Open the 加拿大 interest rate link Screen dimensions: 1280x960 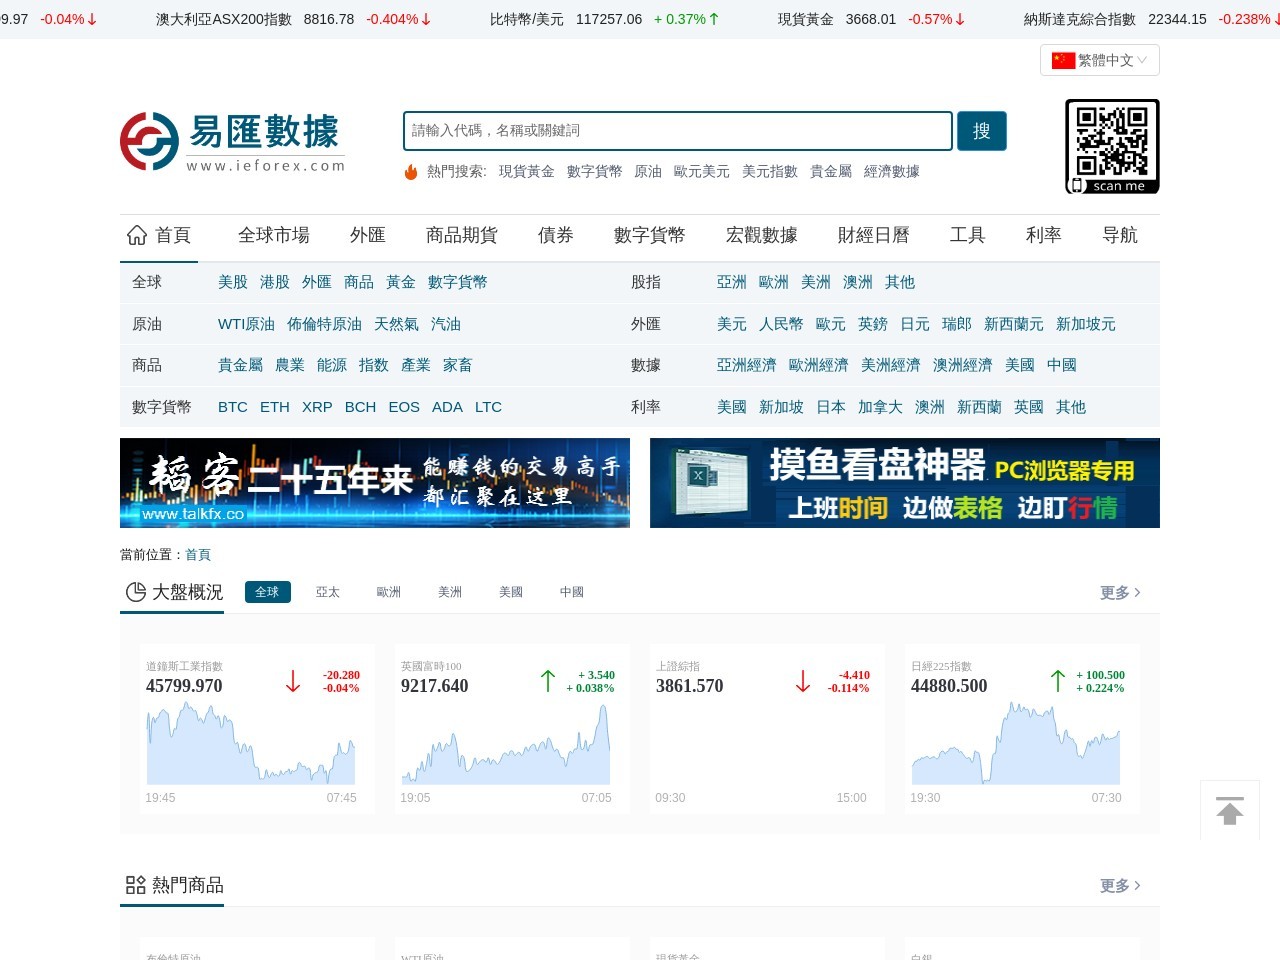[x=880, y=407]
